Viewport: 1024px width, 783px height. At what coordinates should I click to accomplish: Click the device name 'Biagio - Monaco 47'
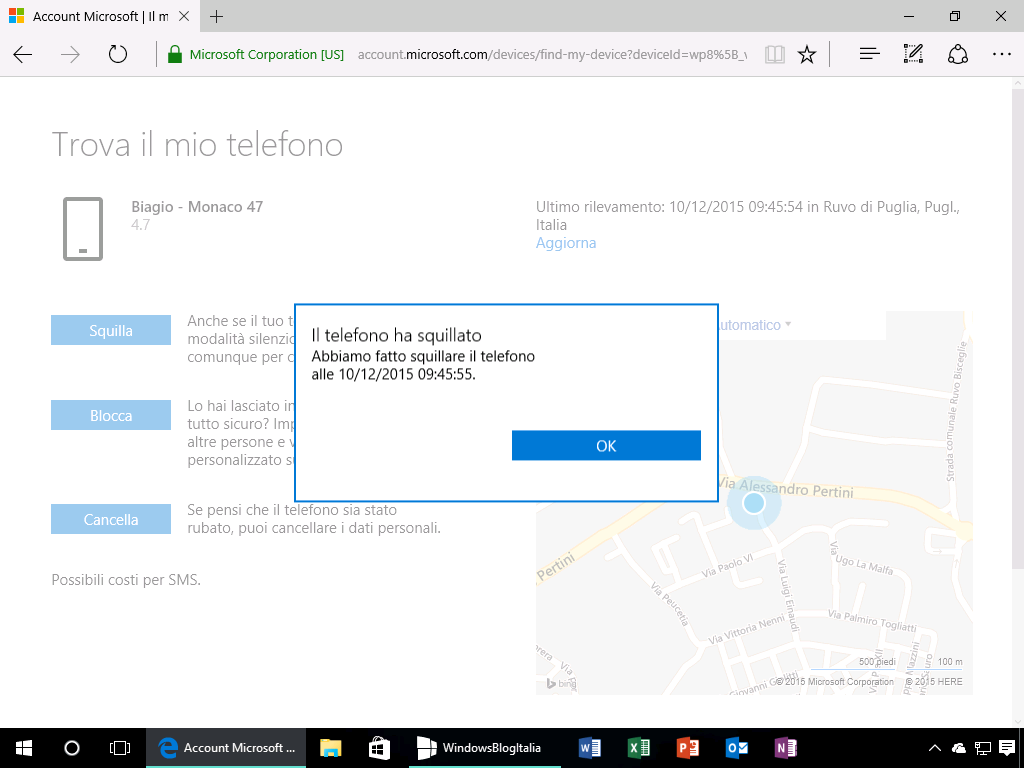tap(197, 207)
